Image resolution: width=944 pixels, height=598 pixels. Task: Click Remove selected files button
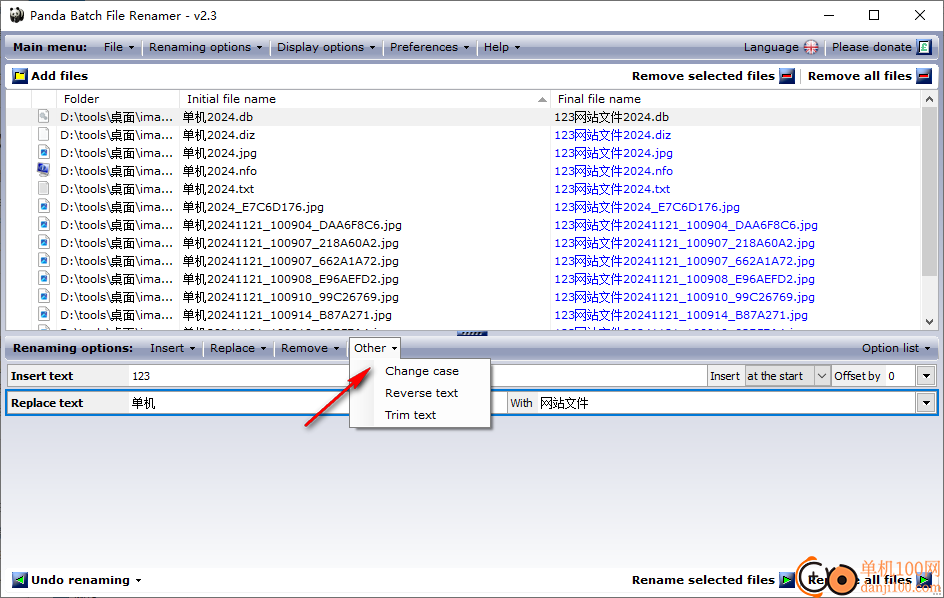(713, 76)
